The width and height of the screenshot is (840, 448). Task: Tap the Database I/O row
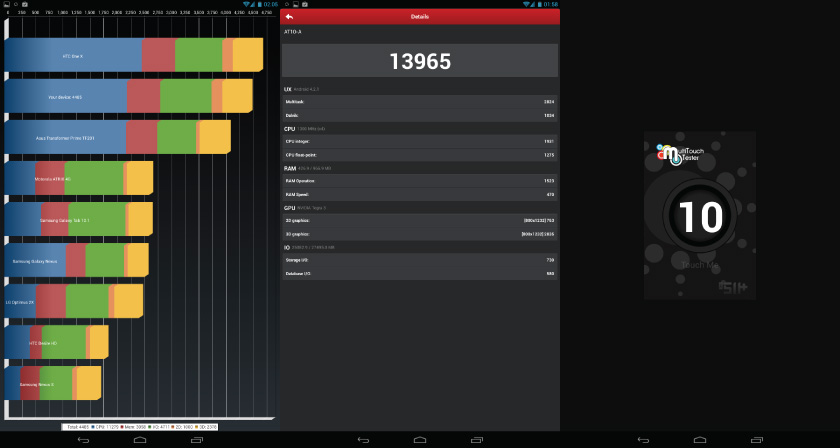point(420,273)
